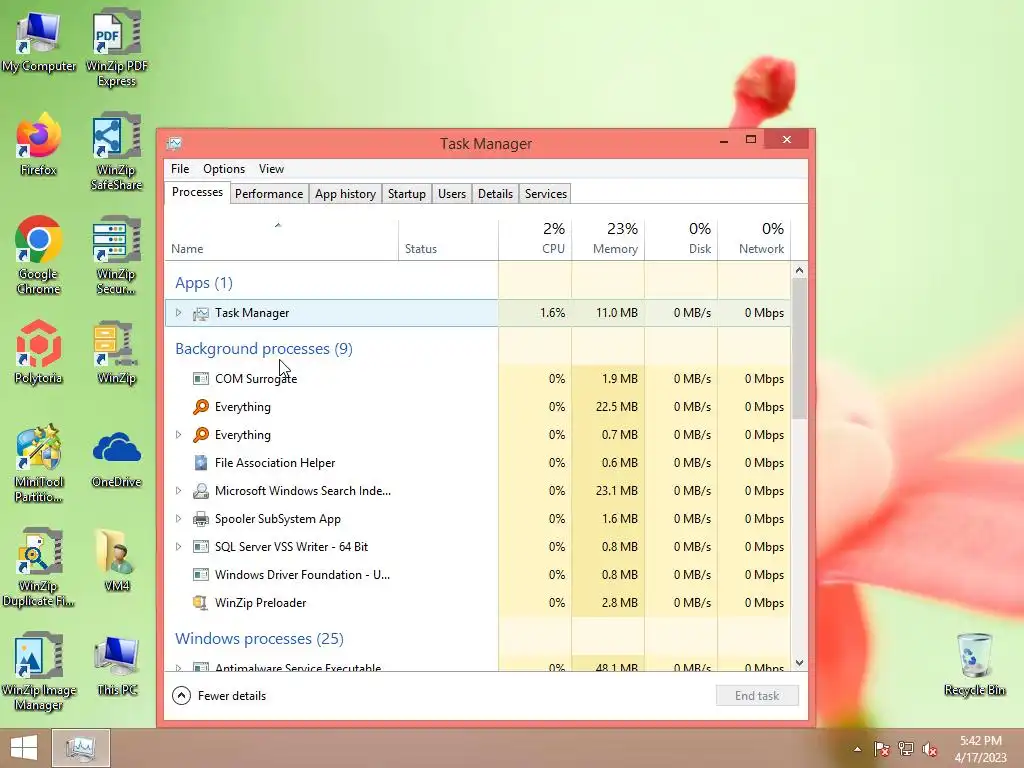This screenshot has height=768, width=1024.
Task: Switch to the Performance tab
Action: [x=269, y=194]
